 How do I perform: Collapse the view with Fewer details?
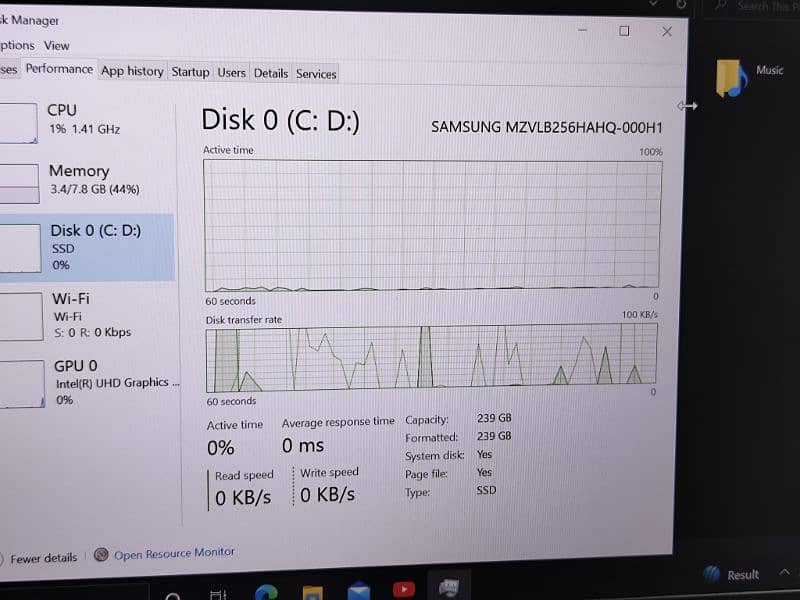[x=43, y=559]
